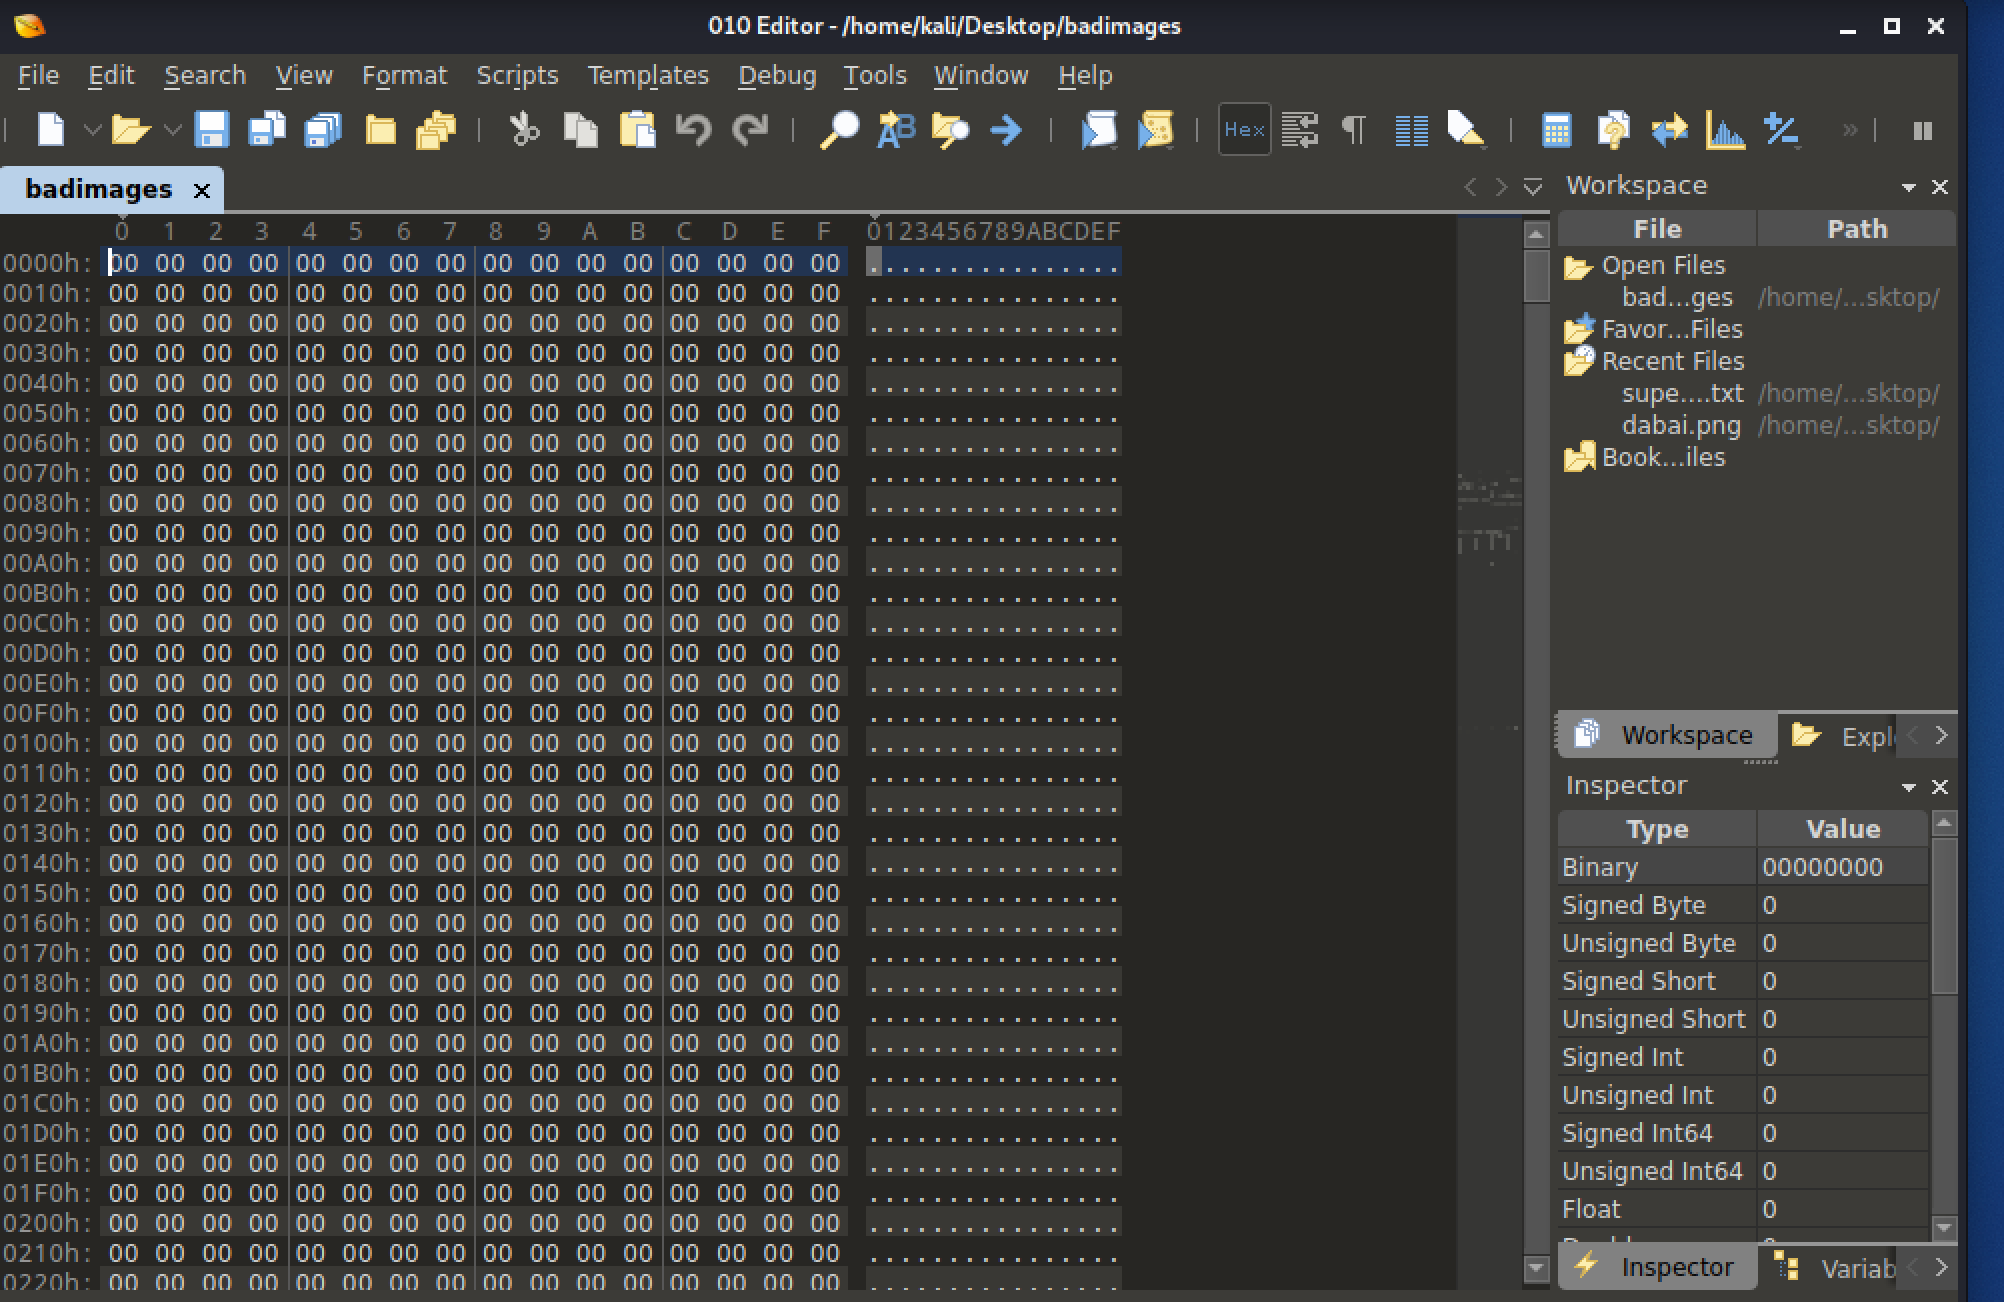Toggle word wrap toolbar icon
This screenshot has height=1302, width=2004.
[x=1299, y=130]
